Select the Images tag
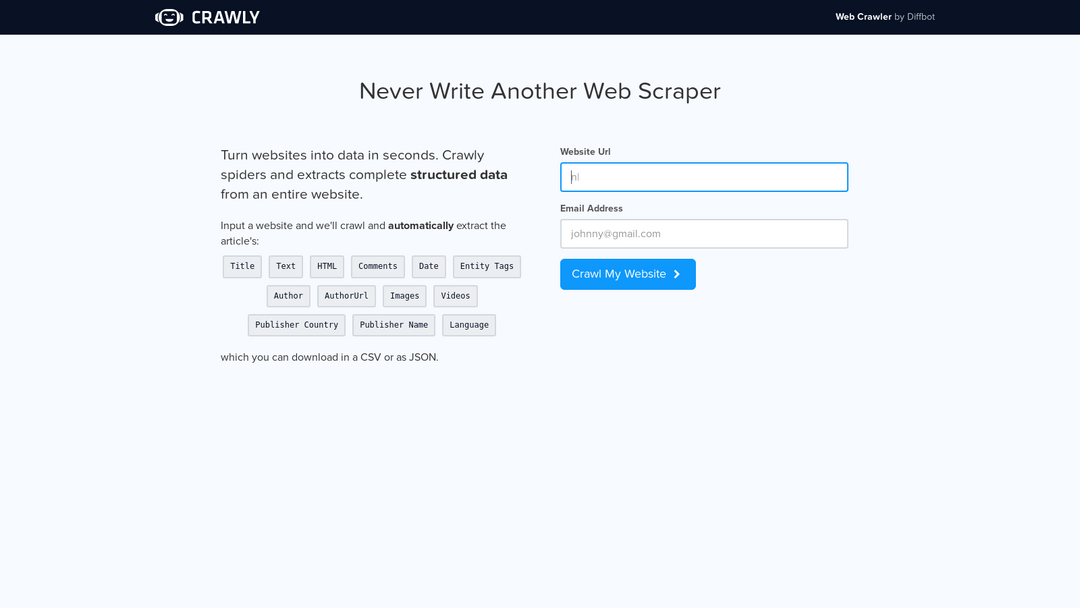 [x=404, y=296]
